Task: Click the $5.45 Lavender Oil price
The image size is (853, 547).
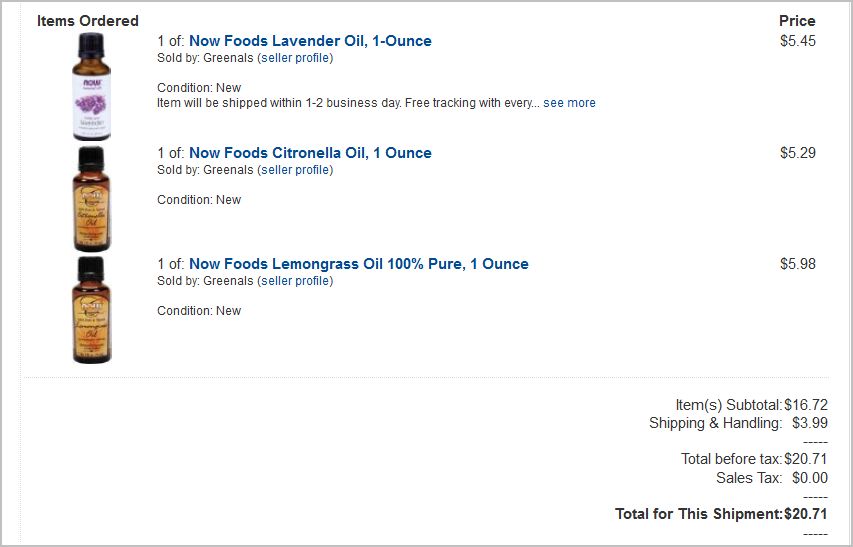Action: coord(798,41)
